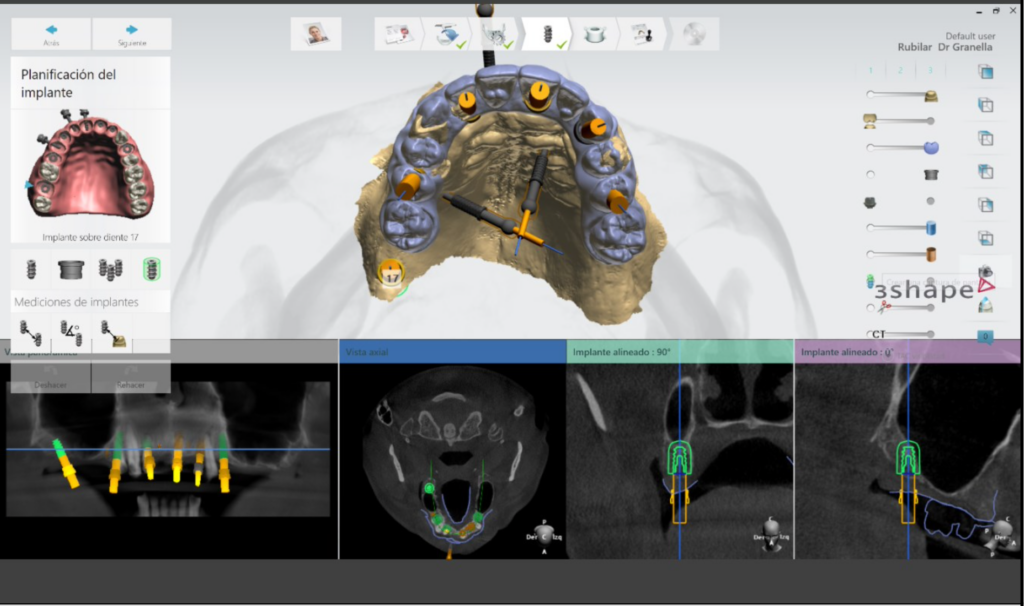Viewport: 1024px width, 606px height.
Task: Switch to second cube view orientation
Action: pos(985,104)
